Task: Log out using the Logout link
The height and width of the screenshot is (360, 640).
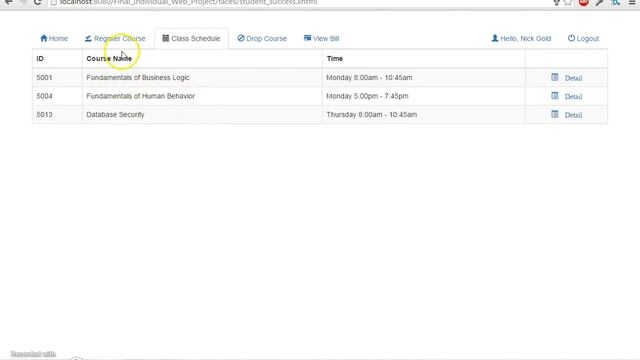Action: 583,38
